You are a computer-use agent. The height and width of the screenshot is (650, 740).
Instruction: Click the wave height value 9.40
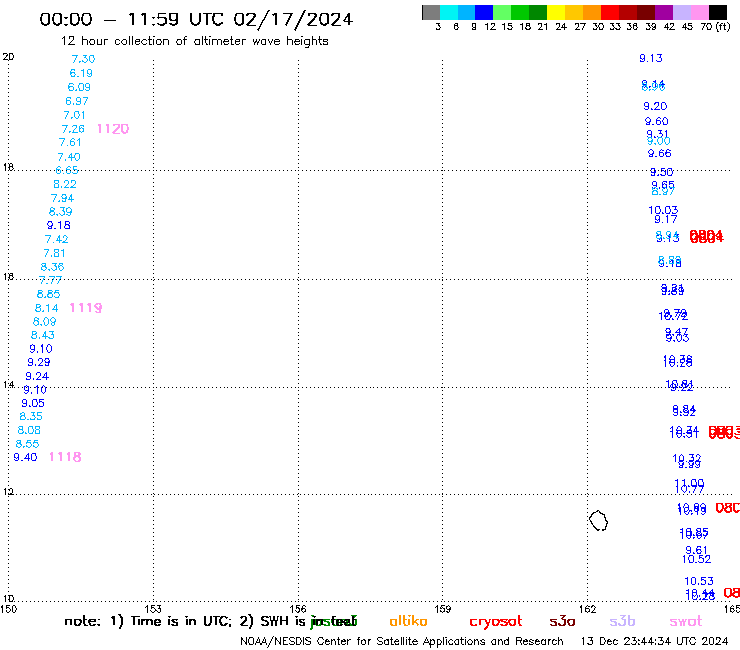(x=25, y=457)
